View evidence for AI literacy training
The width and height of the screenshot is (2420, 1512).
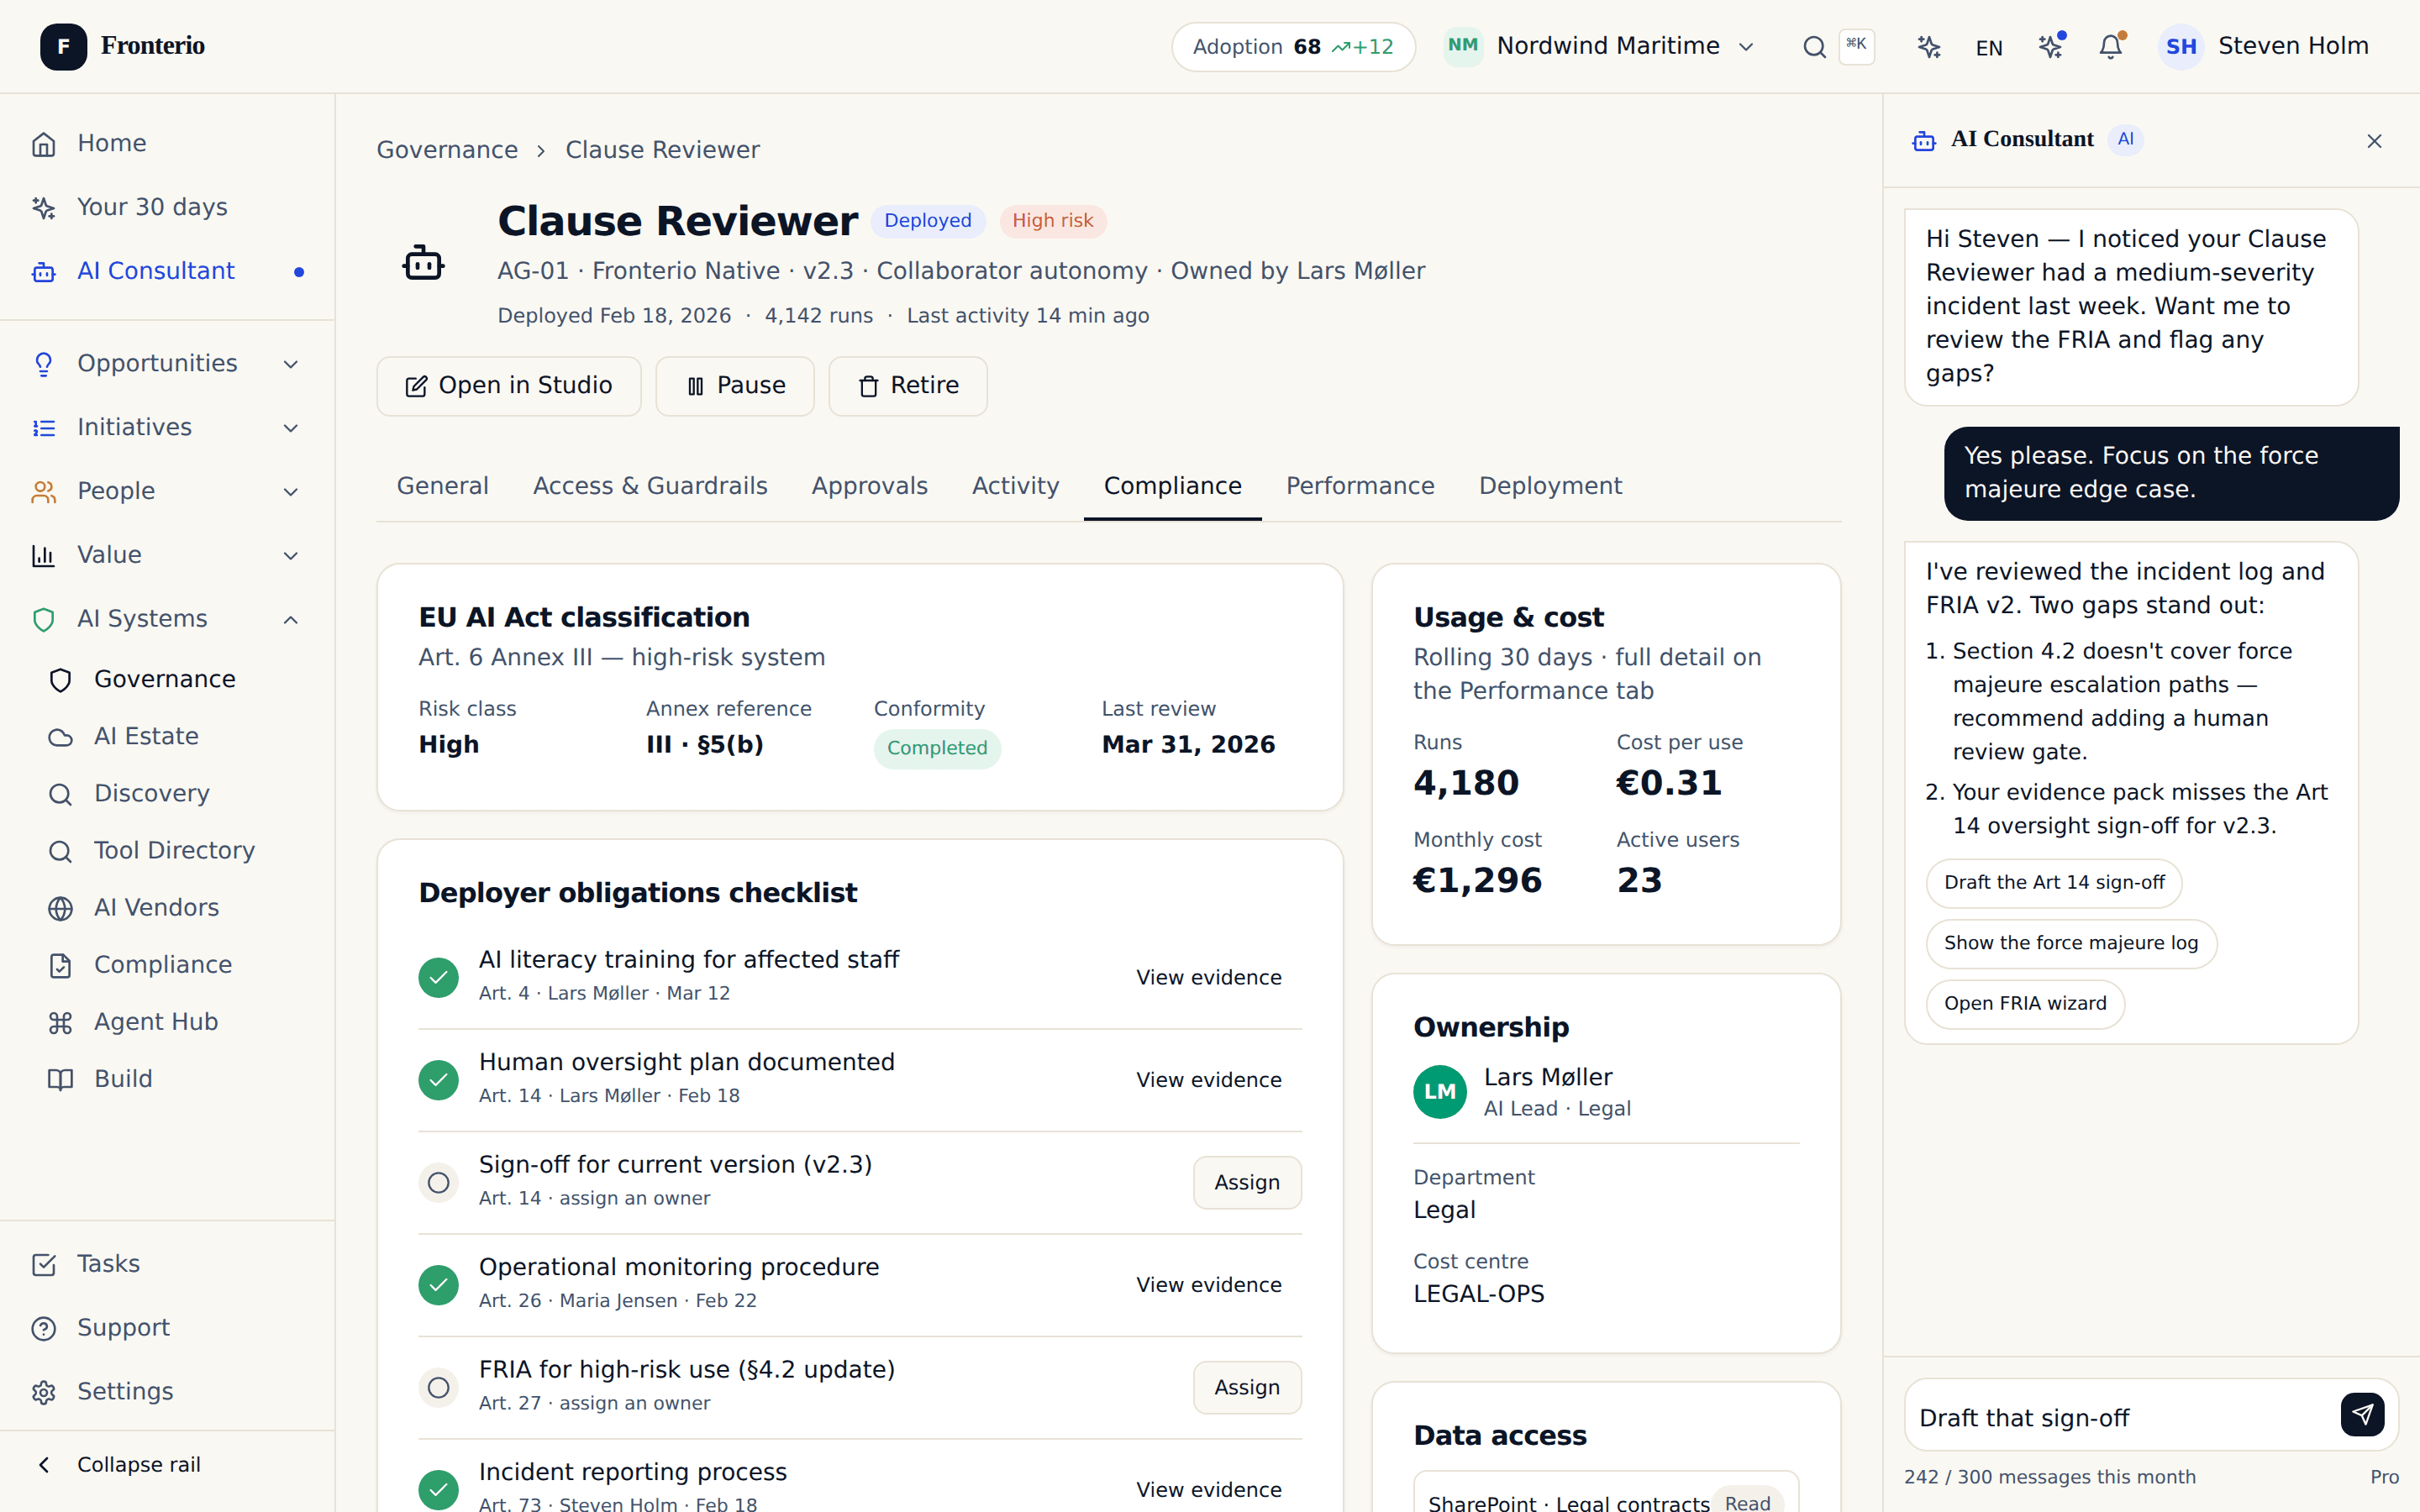click(x=1208, y=977)
